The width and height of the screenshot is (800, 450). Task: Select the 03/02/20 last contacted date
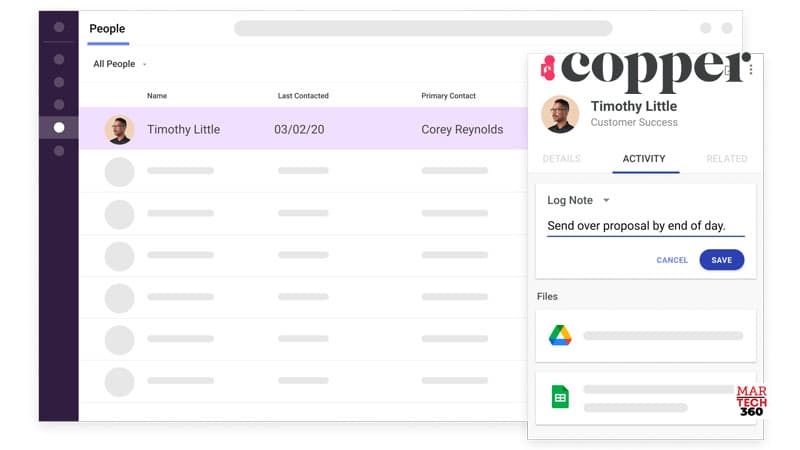(299, 130)
